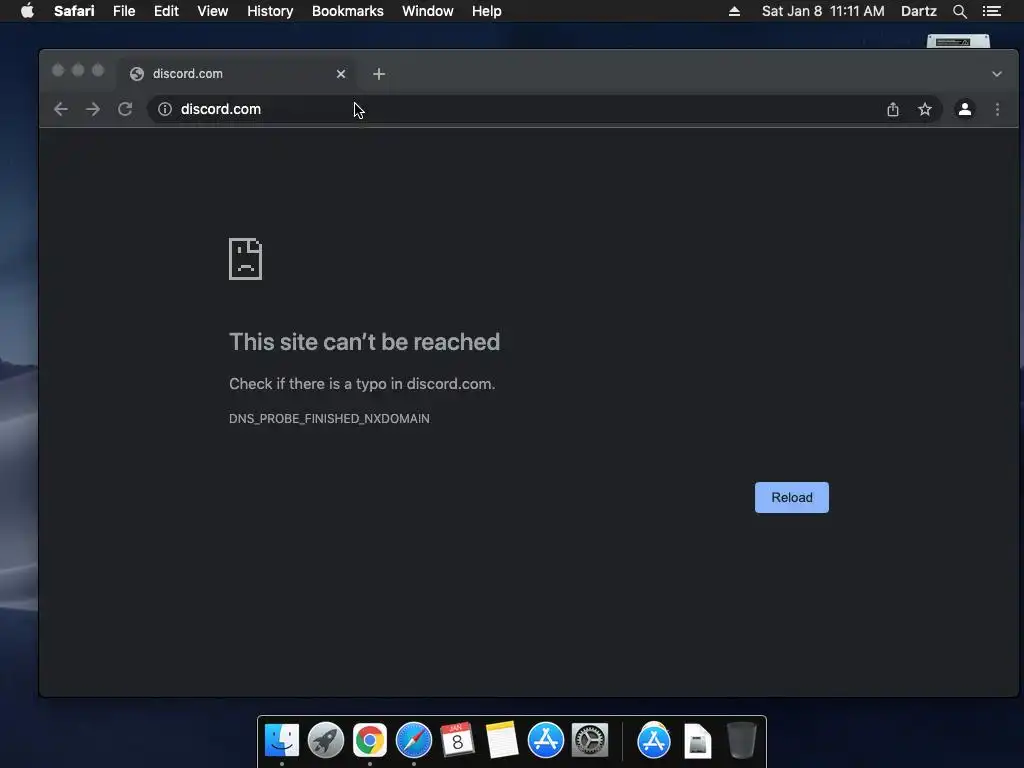Click the blue Reload button

click(x=792, y=498)
